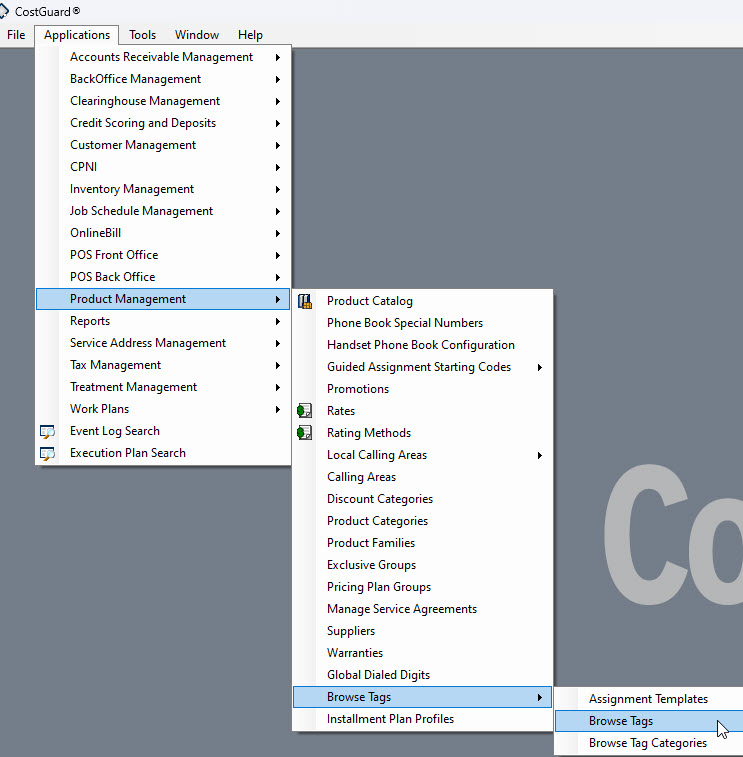The height and width of the screenshot is (757, 743).
Task: Click the arrow beside Browse Tags
Action: [x=540, y=697]
